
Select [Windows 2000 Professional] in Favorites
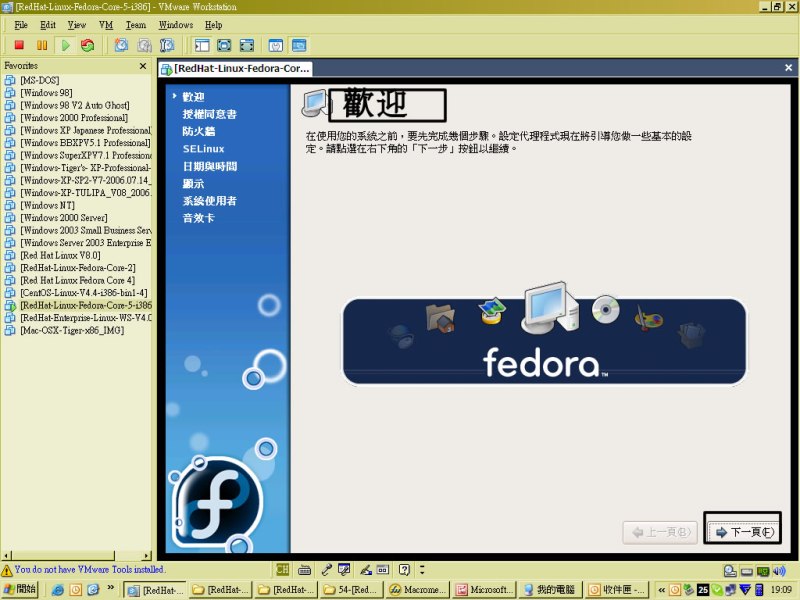74,118
